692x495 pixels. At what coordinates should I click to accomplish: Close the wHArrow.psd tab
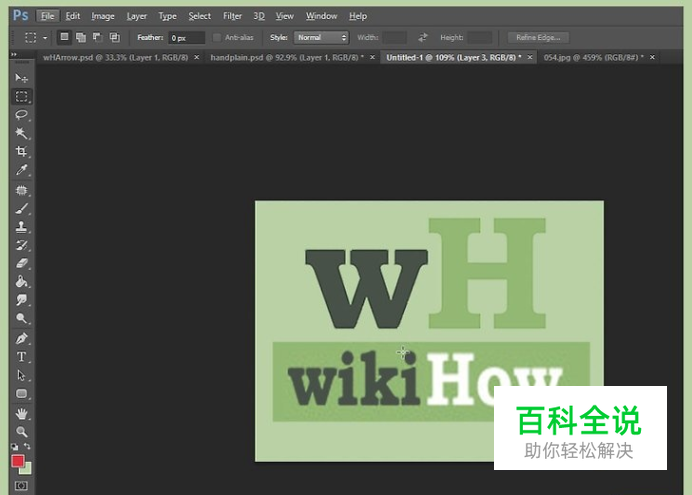197,57
